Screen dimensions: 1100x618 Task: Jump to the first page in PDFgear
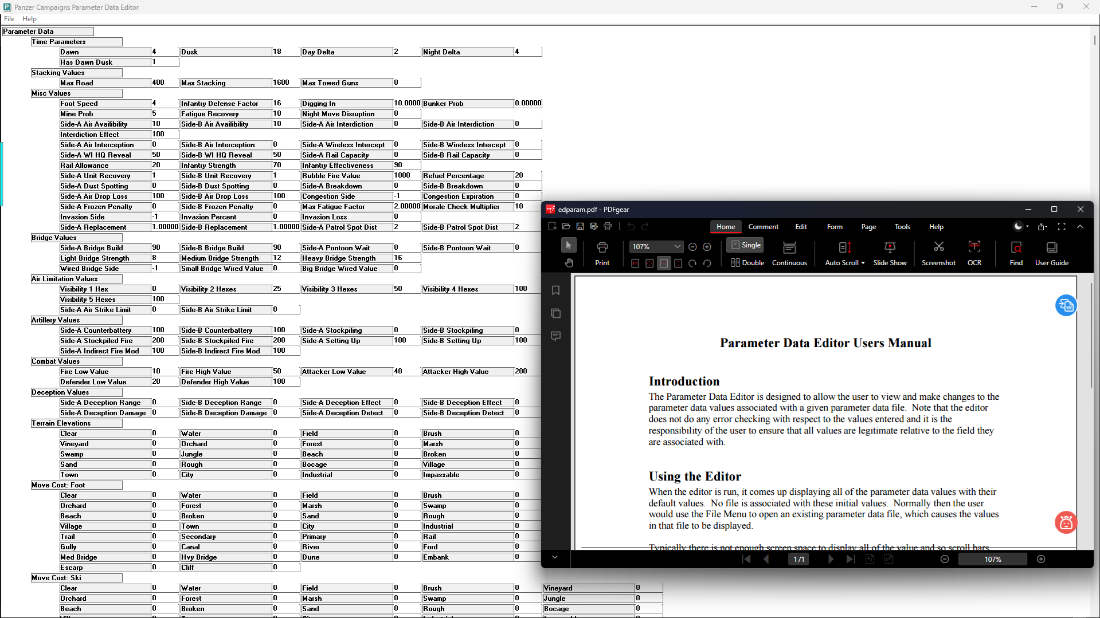click(x=746, y=559)
